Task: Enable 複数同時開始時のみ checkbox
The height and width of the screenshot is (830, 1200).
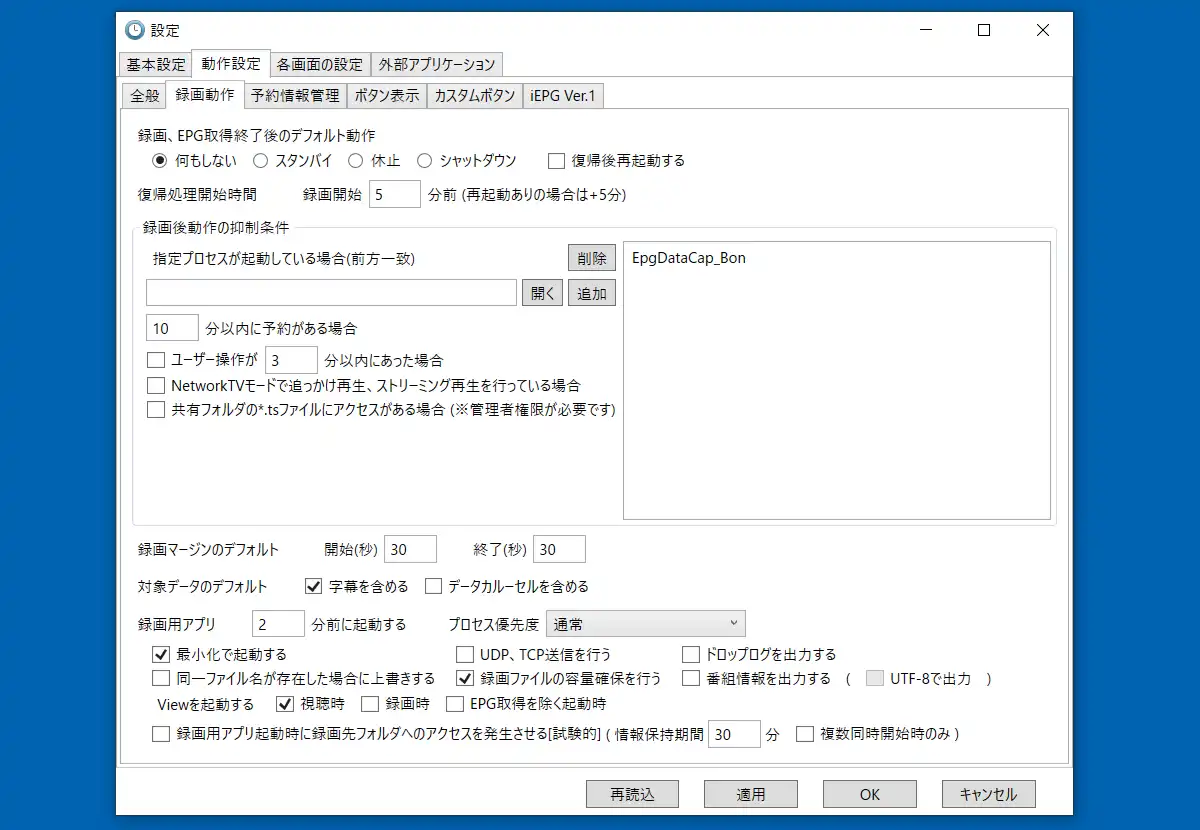Action: click(804, 734)
